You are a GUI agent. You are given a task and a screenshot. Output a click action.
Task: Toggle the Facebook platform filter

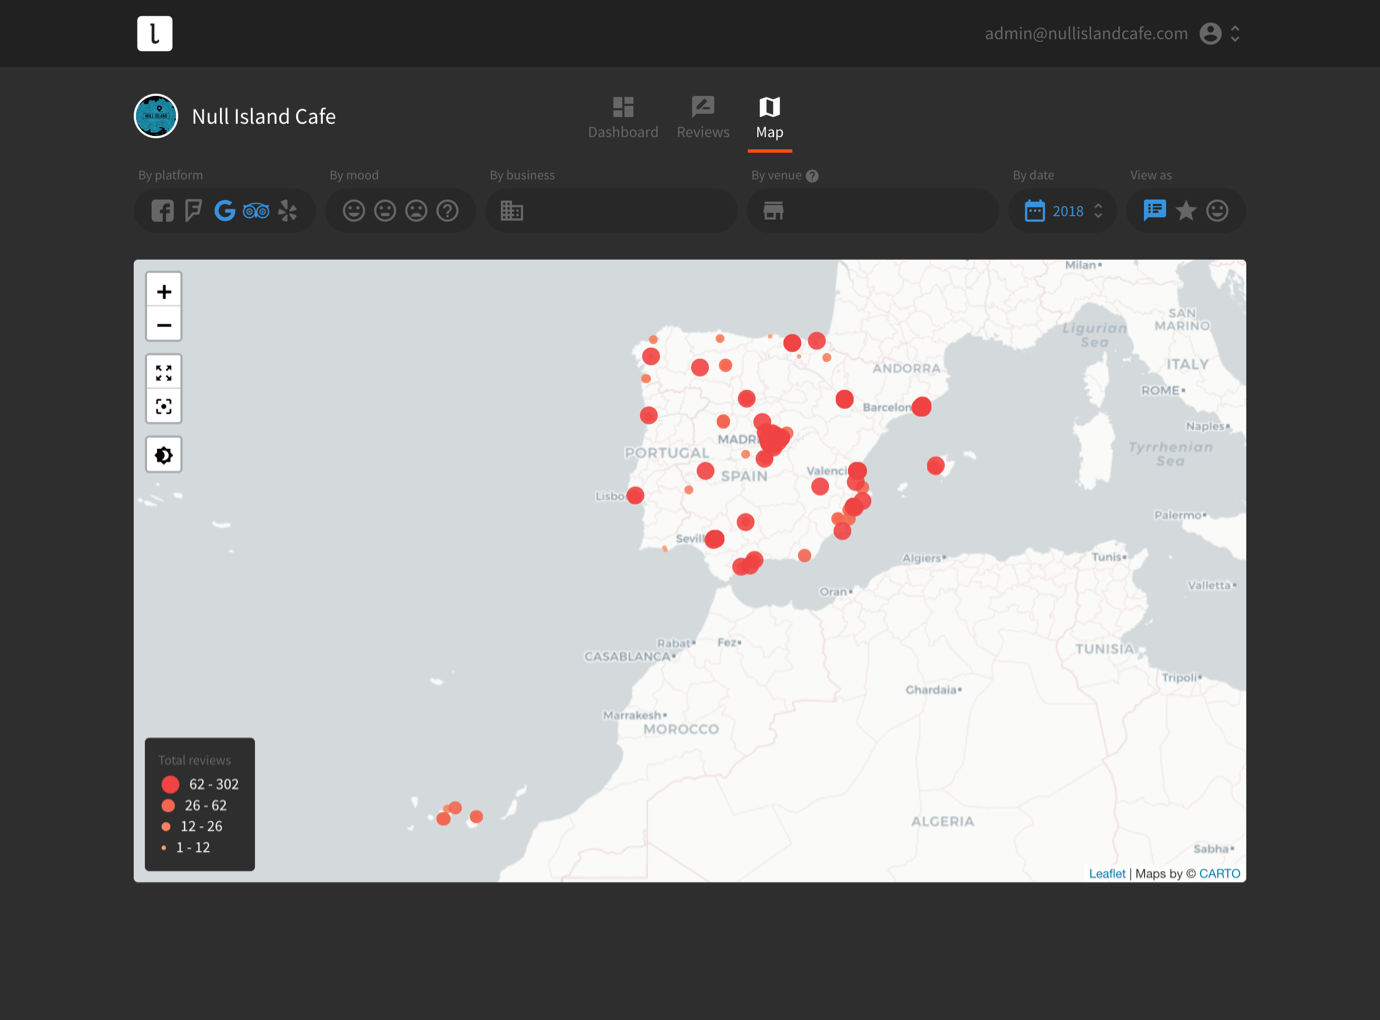(x=163, y=211)
